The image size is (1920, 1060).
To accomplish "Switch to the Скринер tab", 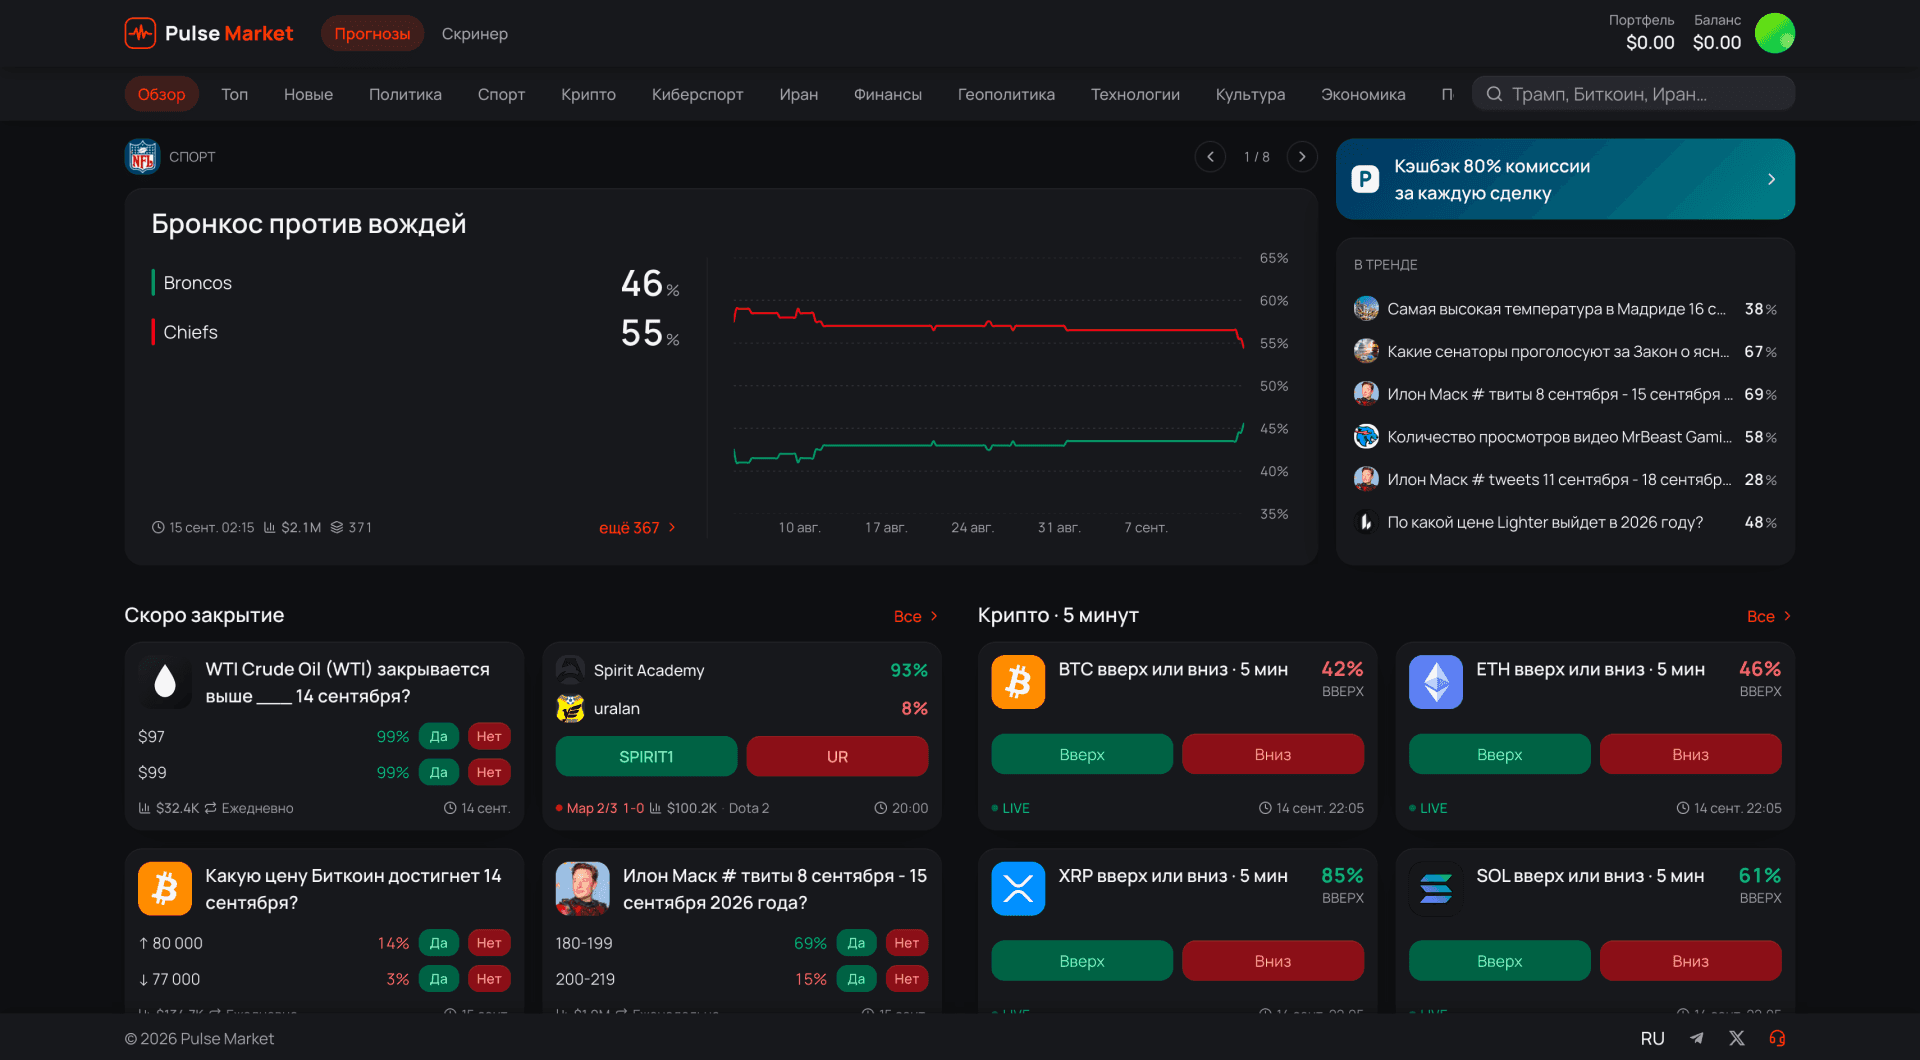I will pos(475,33).
